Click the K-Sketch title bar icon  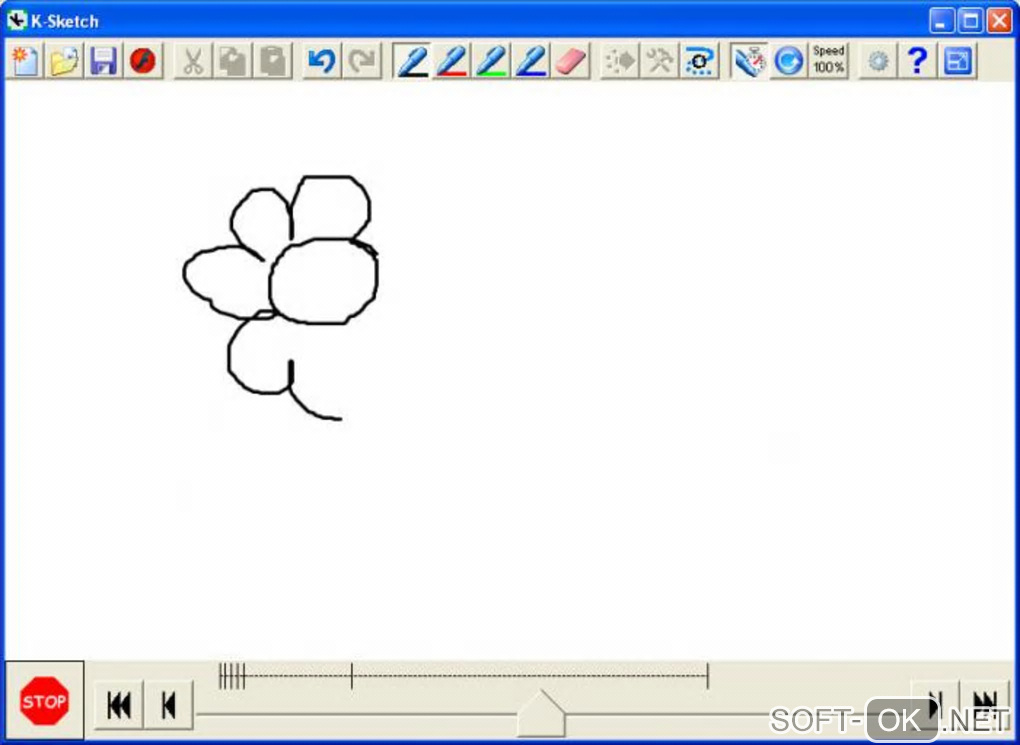[x=17, y=21]
